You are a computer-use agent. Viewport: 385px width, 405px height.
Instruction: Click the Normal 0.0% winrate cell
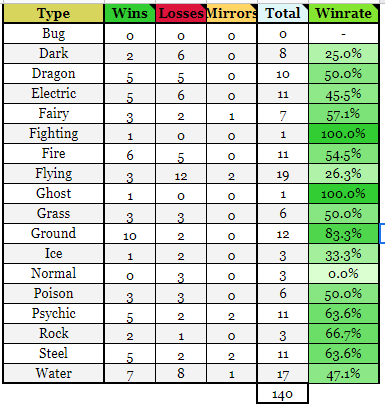click(x=343, y=274)
